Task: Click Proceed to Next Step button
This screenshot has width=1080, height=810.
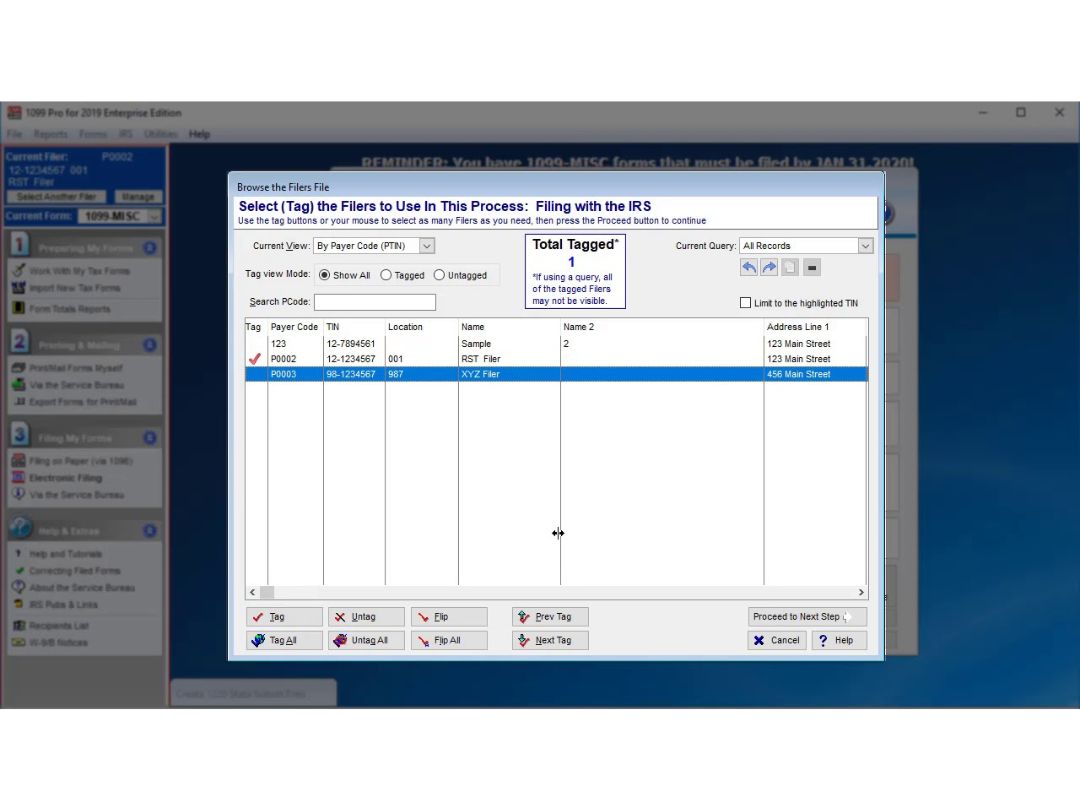Action: click(807, 616)
